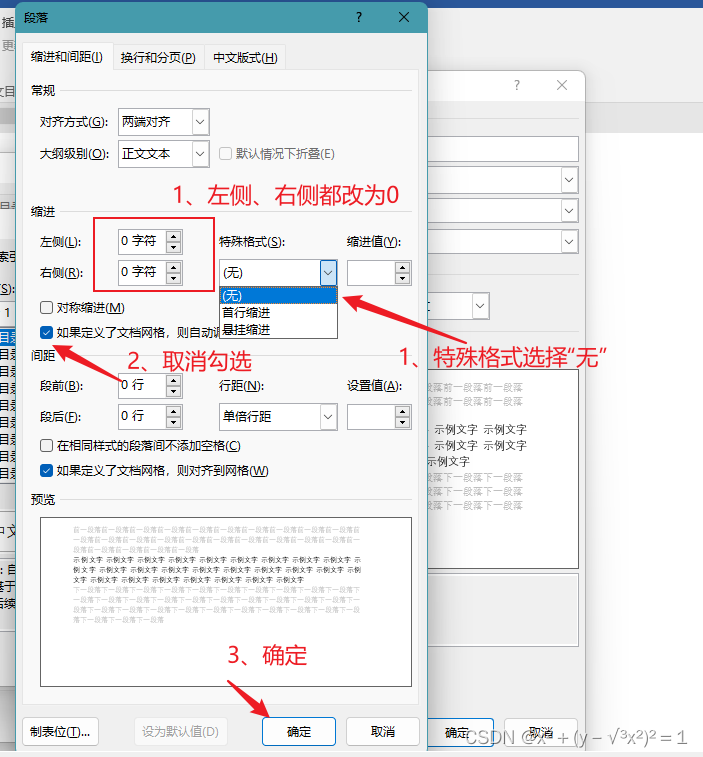
Task: Decrease the 左侧 indent with down arrow
Action: coord(174,248)
